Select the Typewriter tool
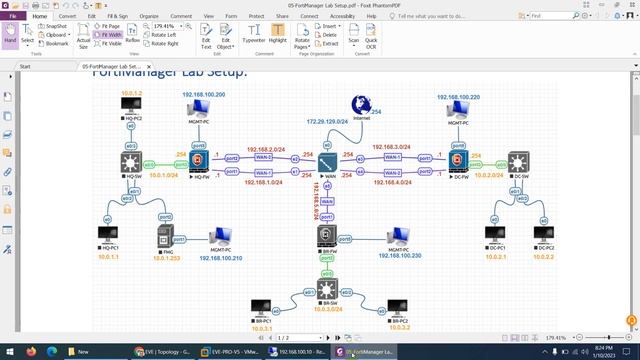 click(253, 33)
